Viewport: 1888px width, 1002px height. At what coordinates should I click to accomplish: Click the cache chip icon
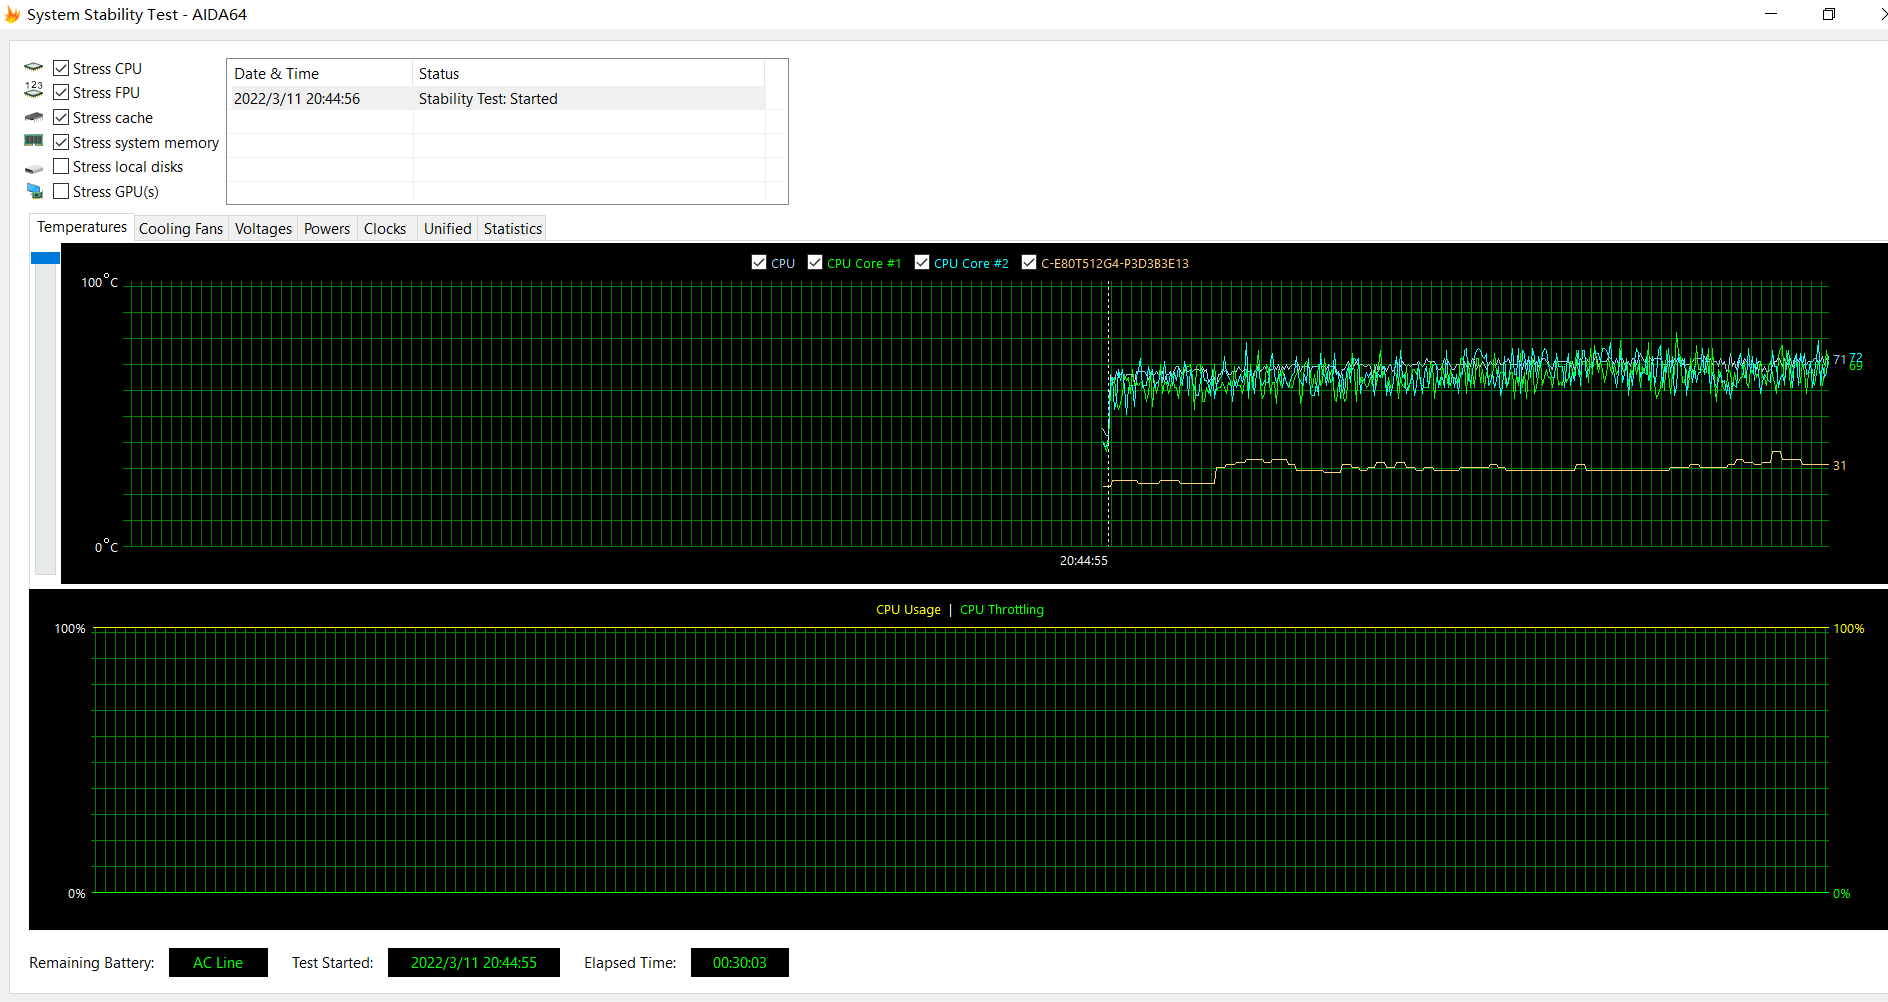(33, 117)
